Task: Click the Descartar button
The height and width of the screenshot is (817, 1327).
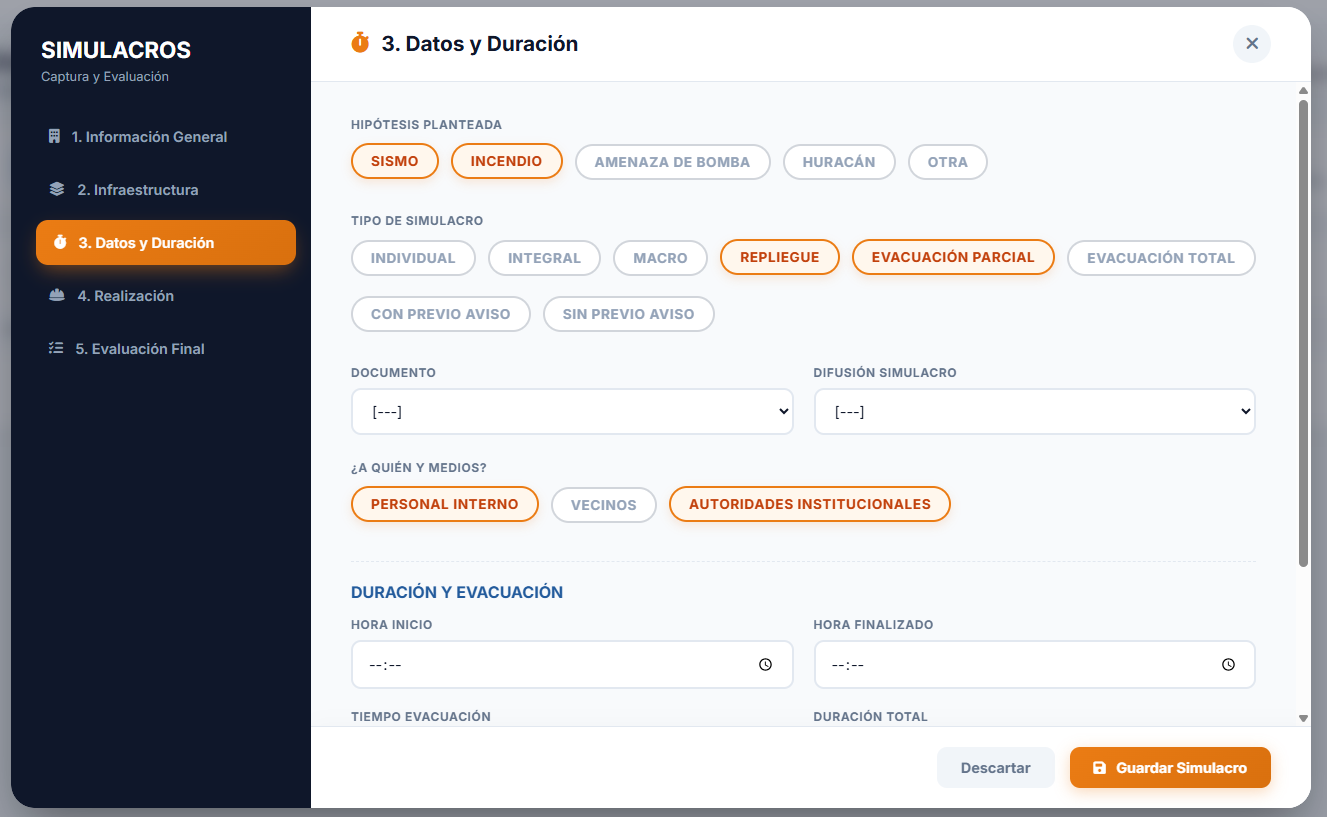Action: [x=996, y=768]
